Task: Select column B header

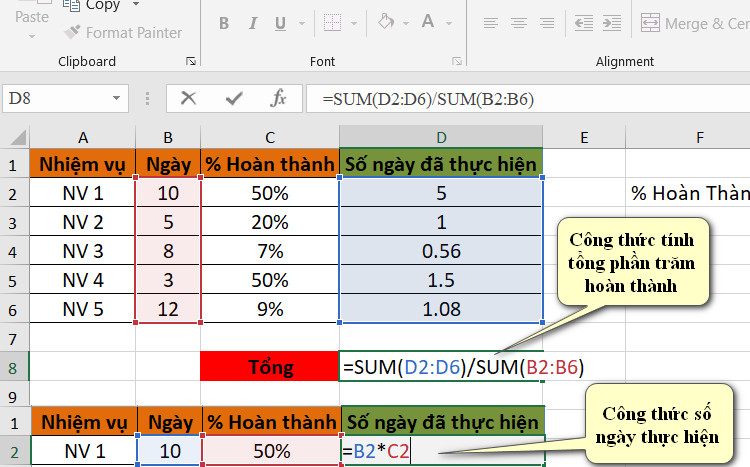Action: tap(168, 137)
